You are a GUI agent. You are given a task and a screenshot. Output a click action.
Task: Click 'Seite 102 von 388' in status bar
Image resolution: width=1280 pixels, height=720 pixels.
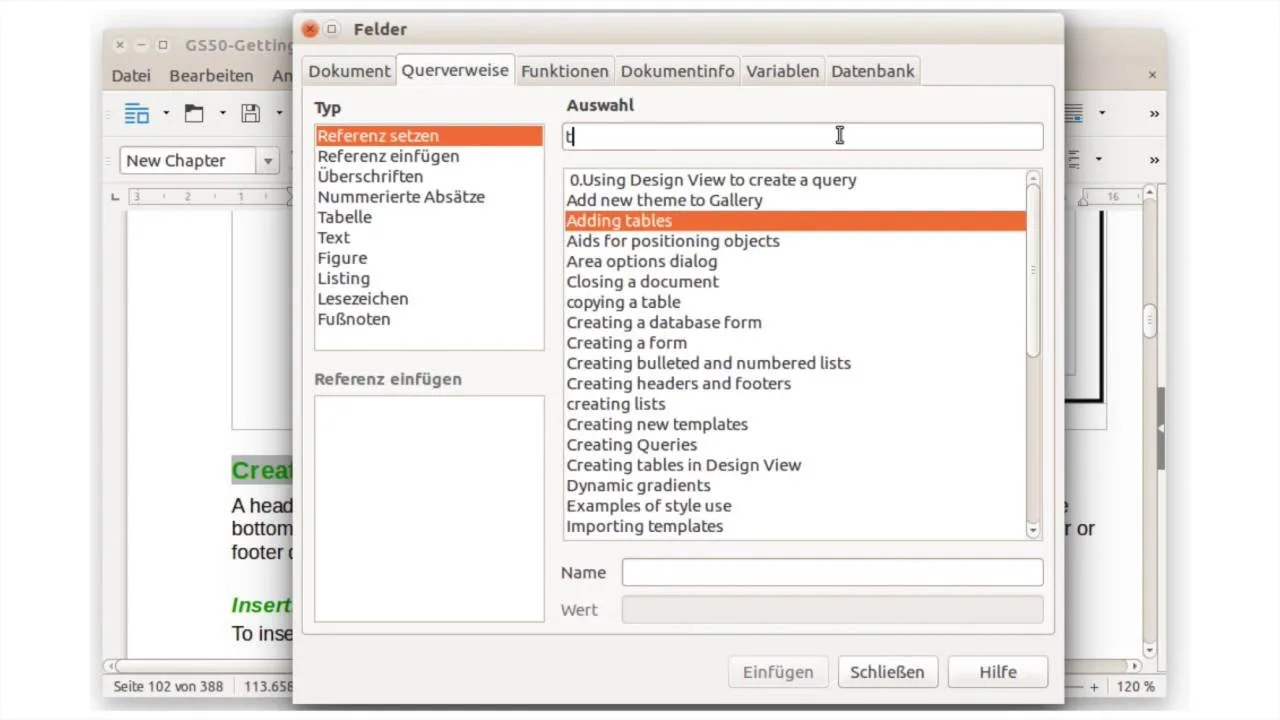pyautogui.click(x=167, y=687)
